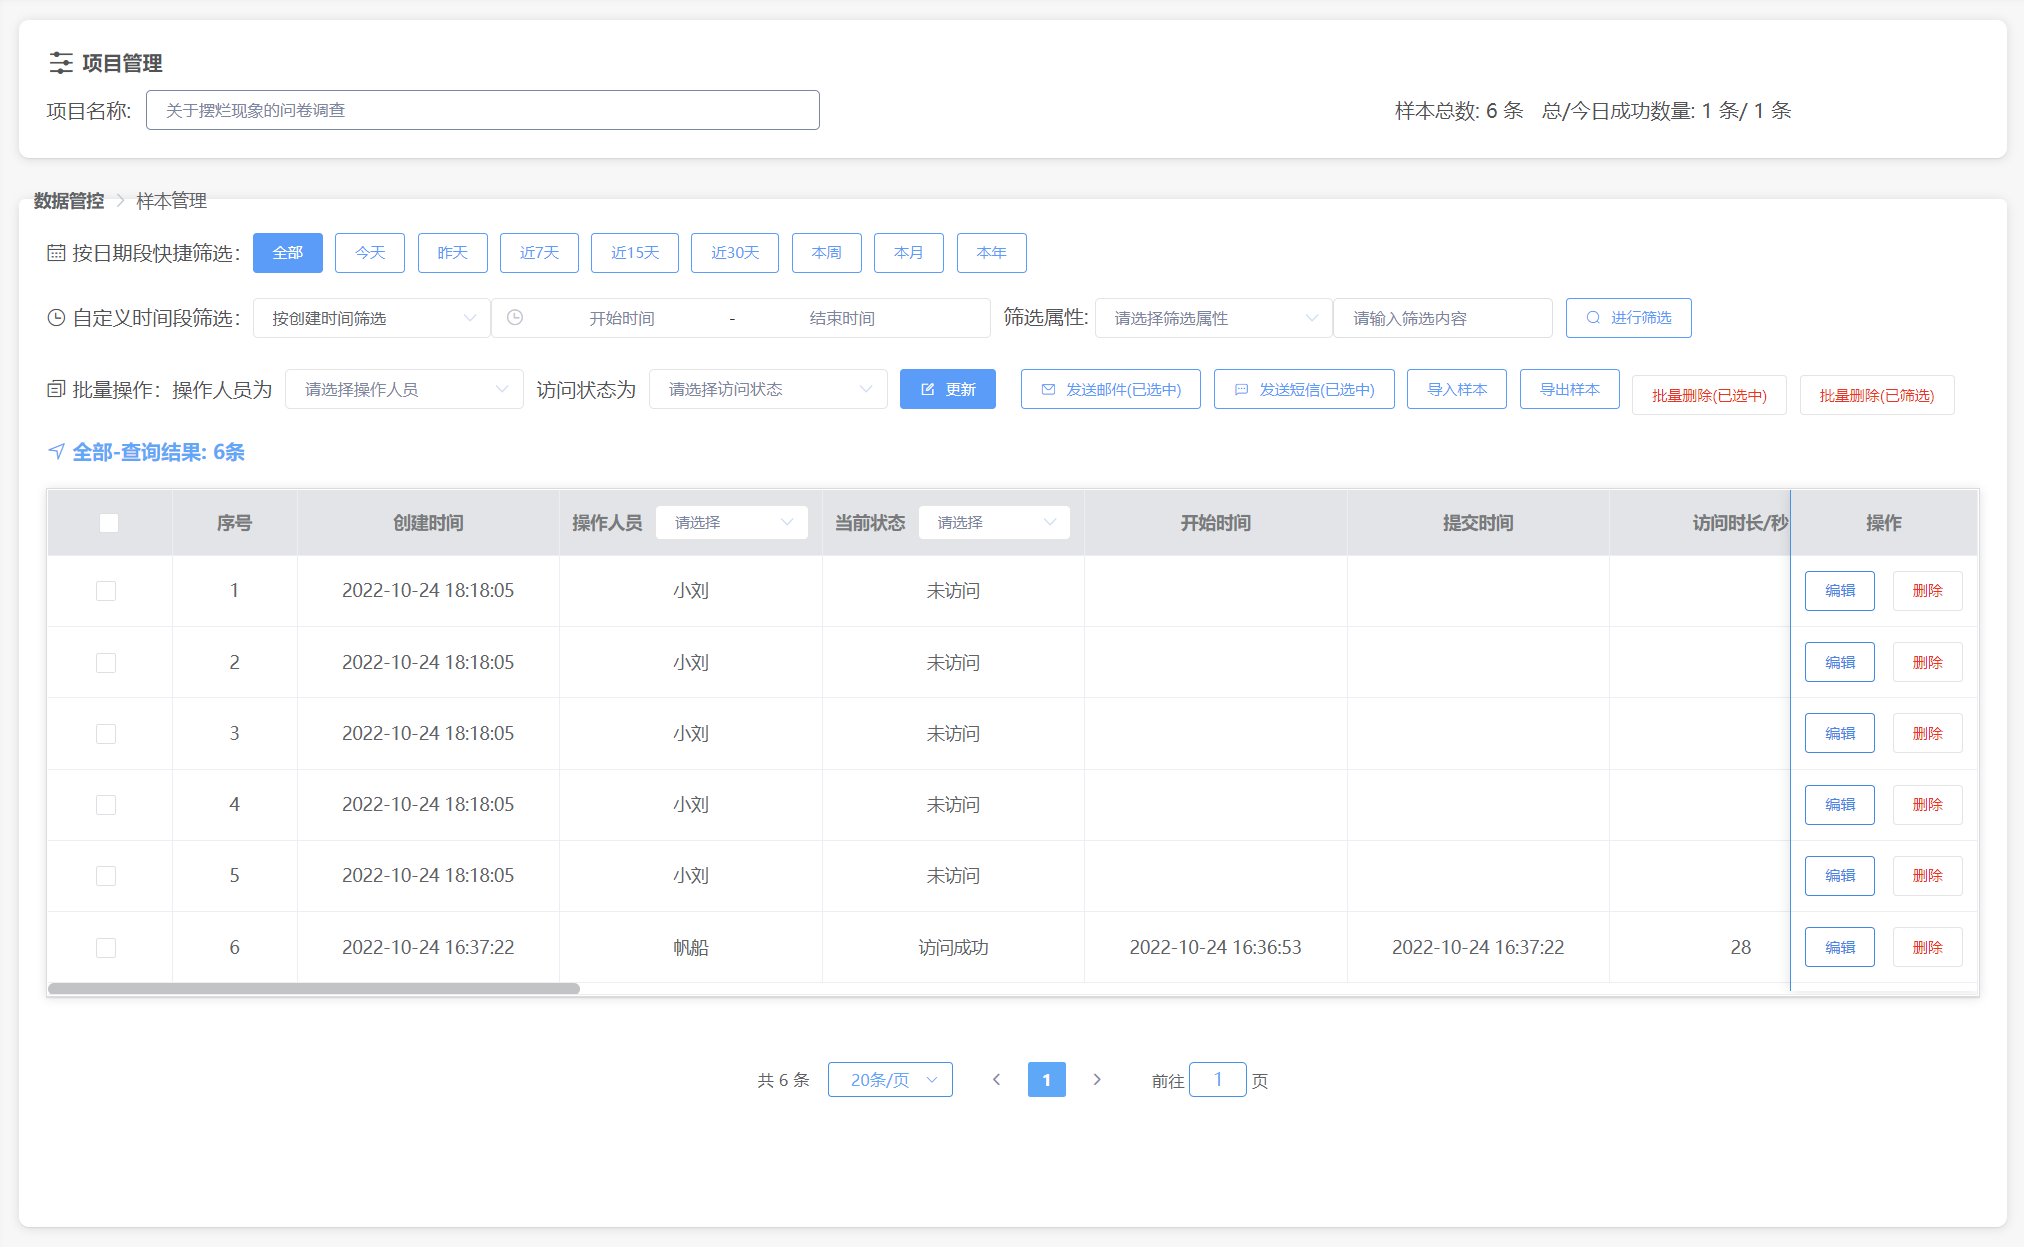Click the clock icon in the date range field
The image size is (2024, 1247).
tap(515, 318)
